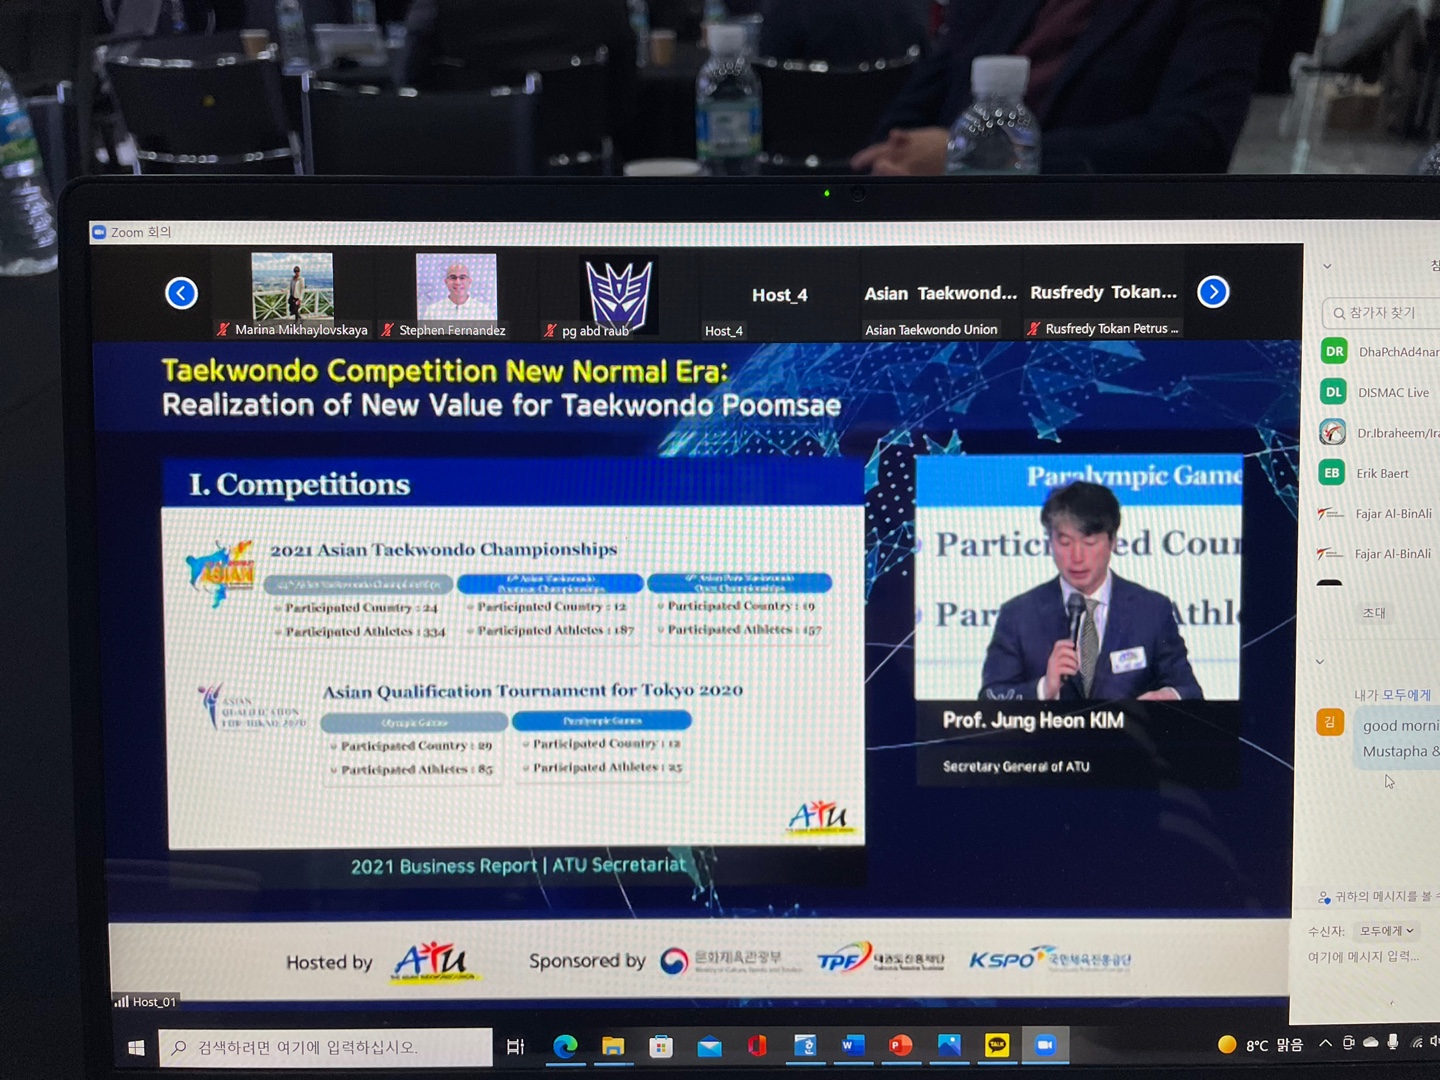Screen dimensions: 1440x1080
Task: Go to previous participant thumbnails in Zoom
Action: pos(181,293)
